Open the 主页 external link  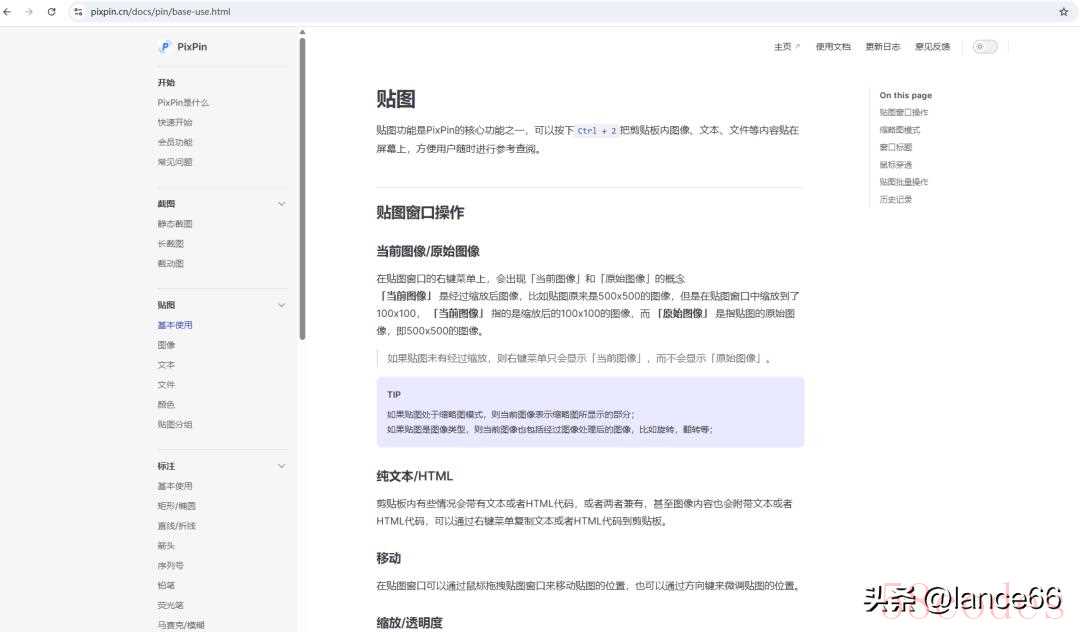(x=786, y=47)
